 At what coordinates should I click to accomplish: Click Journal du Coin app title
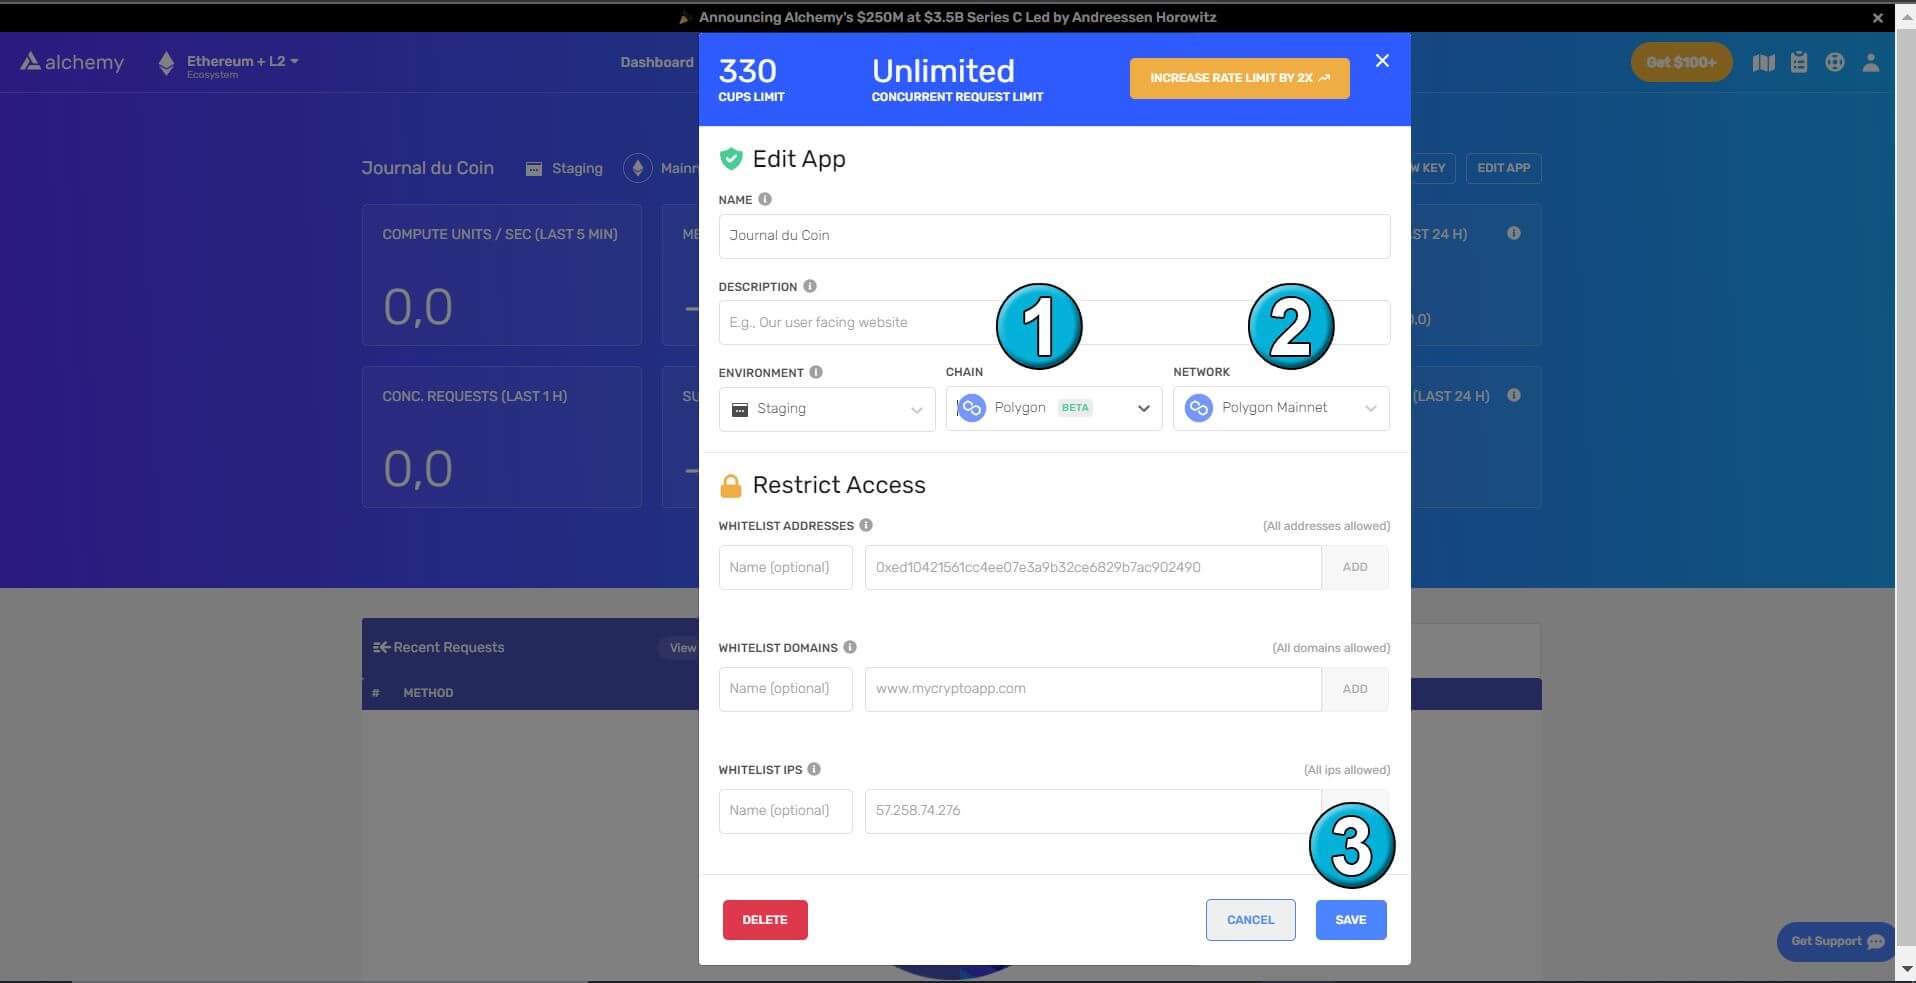(x=427, y=168)
